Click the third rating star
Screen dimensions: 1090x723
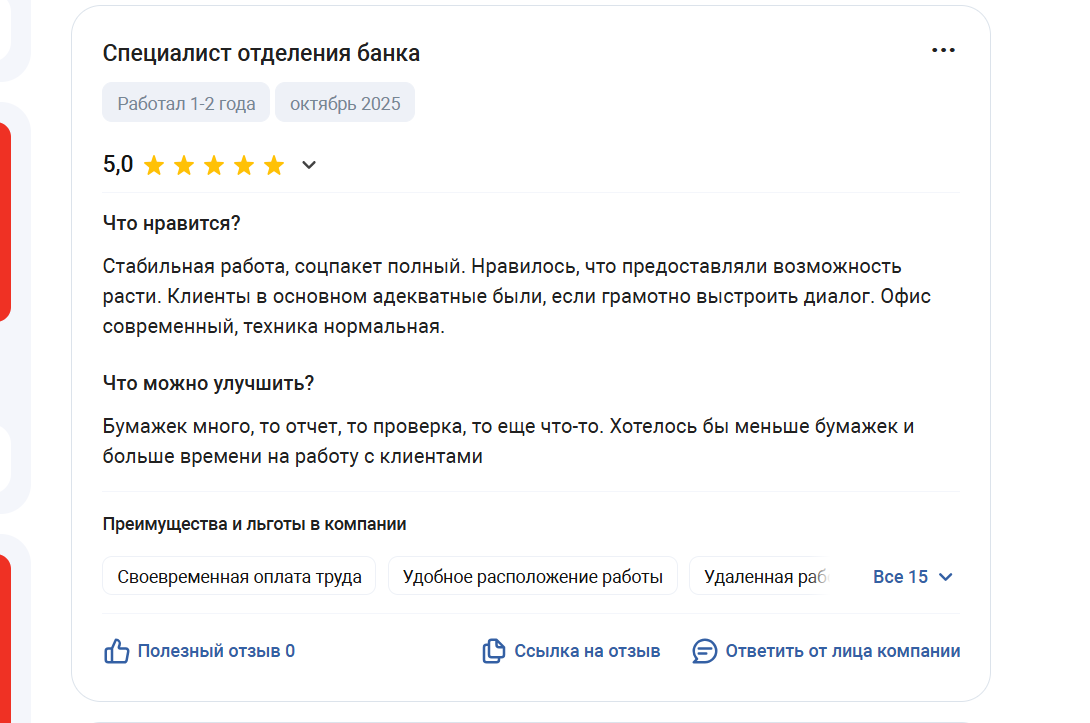[x=214, y=165]
